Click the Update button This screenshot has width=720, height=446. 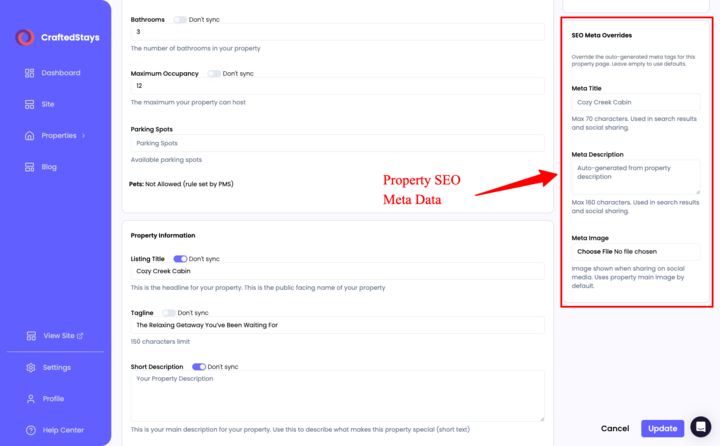tap(662, 428)
